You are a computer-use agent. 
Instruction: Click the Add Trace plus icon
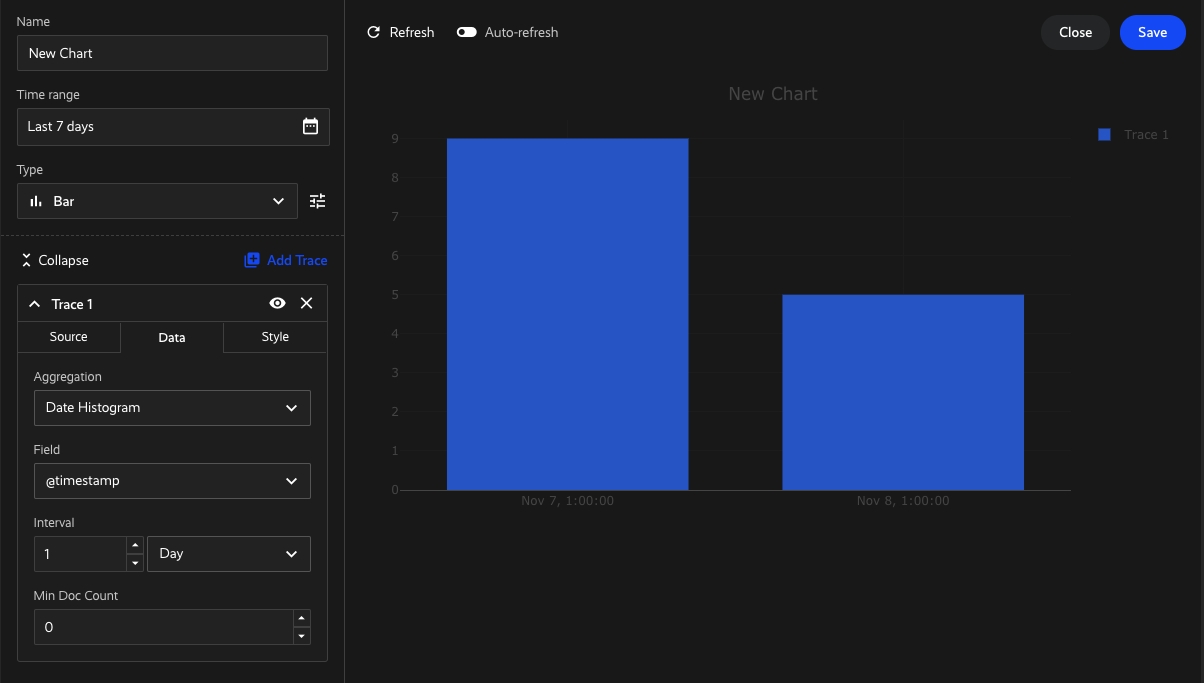coord(252,260)
